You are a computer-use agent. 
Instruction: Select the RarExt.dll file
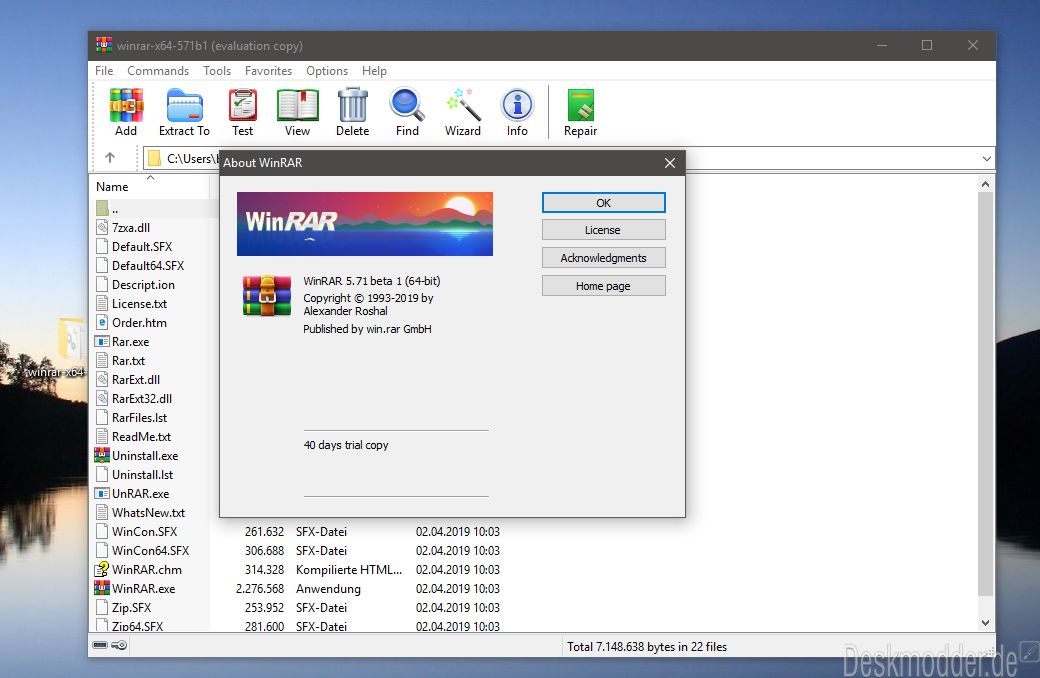point(136,380)
